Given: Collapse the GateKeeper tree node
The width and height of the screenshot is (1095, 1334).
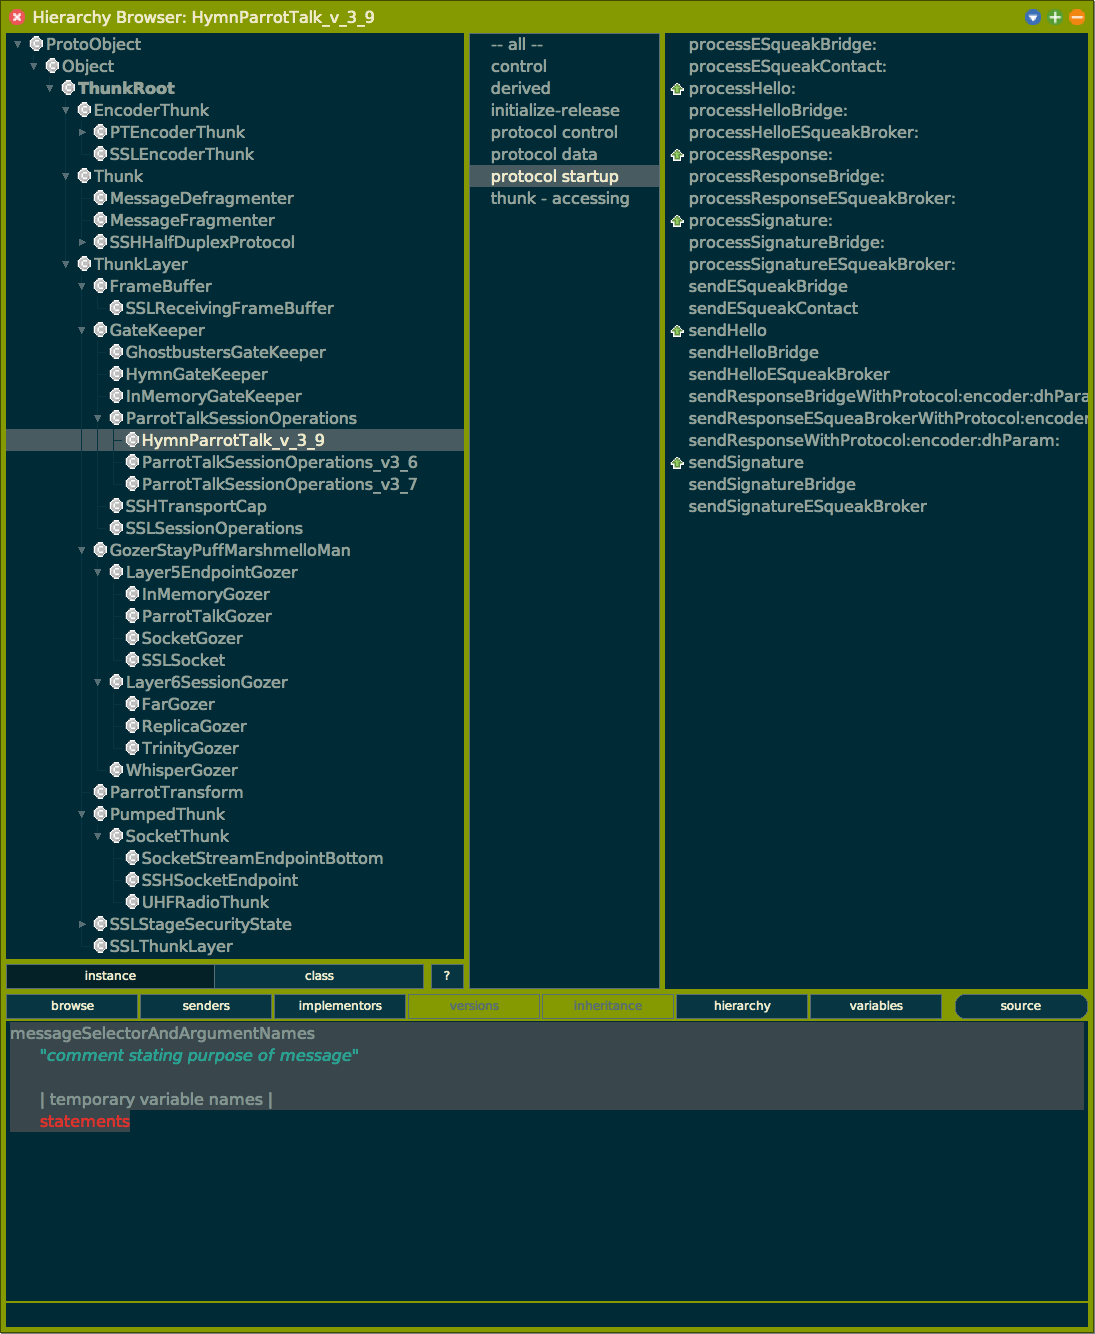Looking at the screenshot, I should [x=82, y=330].
